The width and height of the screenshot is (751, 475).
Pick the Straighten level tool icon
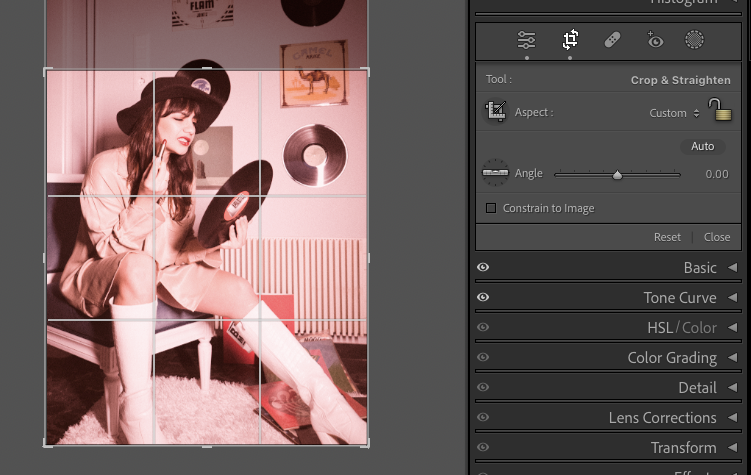point(495,173)
